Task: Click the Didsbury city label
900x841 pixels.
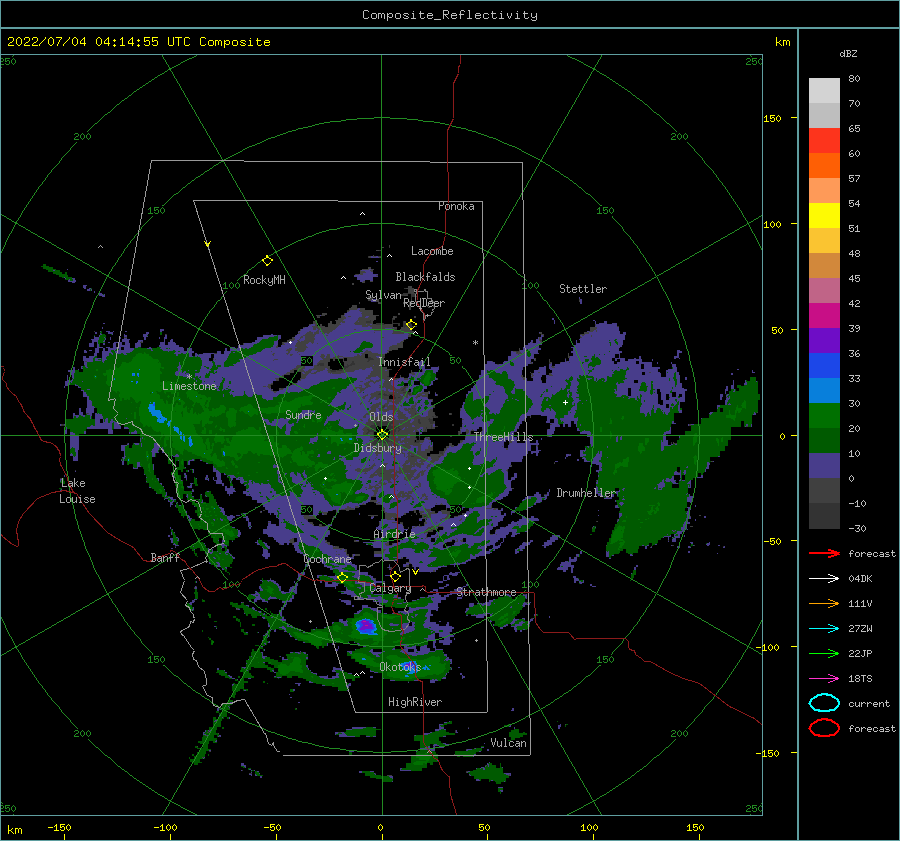Action: pyautogui.click(x=377, y=448)
